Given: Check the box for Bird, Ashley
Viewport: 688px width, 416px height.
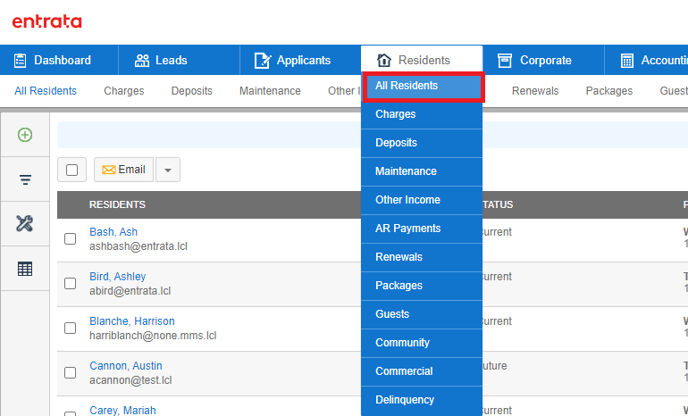Looking at the screenshot, I should click(70, 283).
